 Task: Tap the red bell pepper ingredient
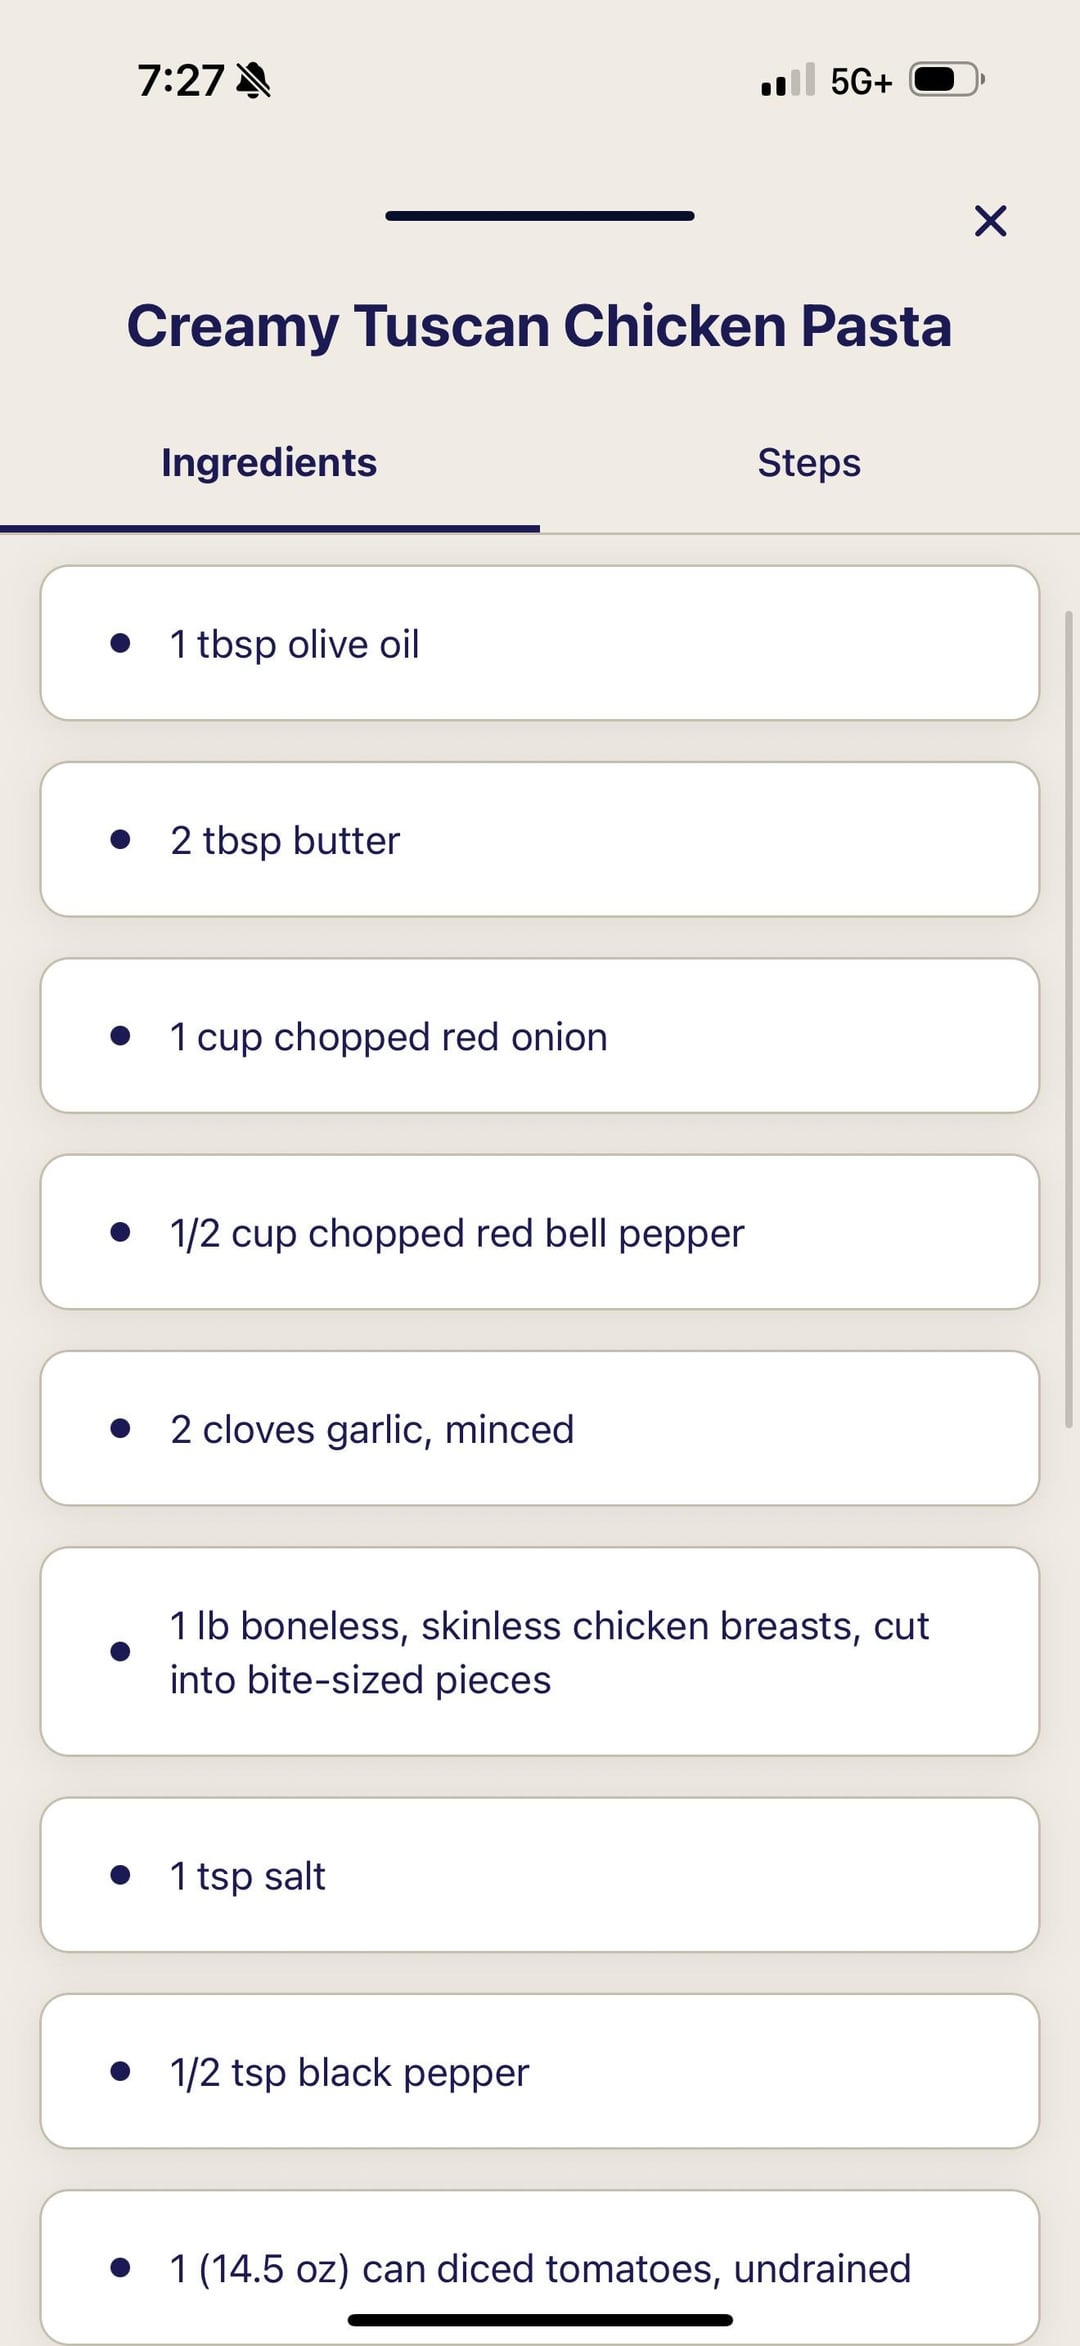pos(540,1232)
